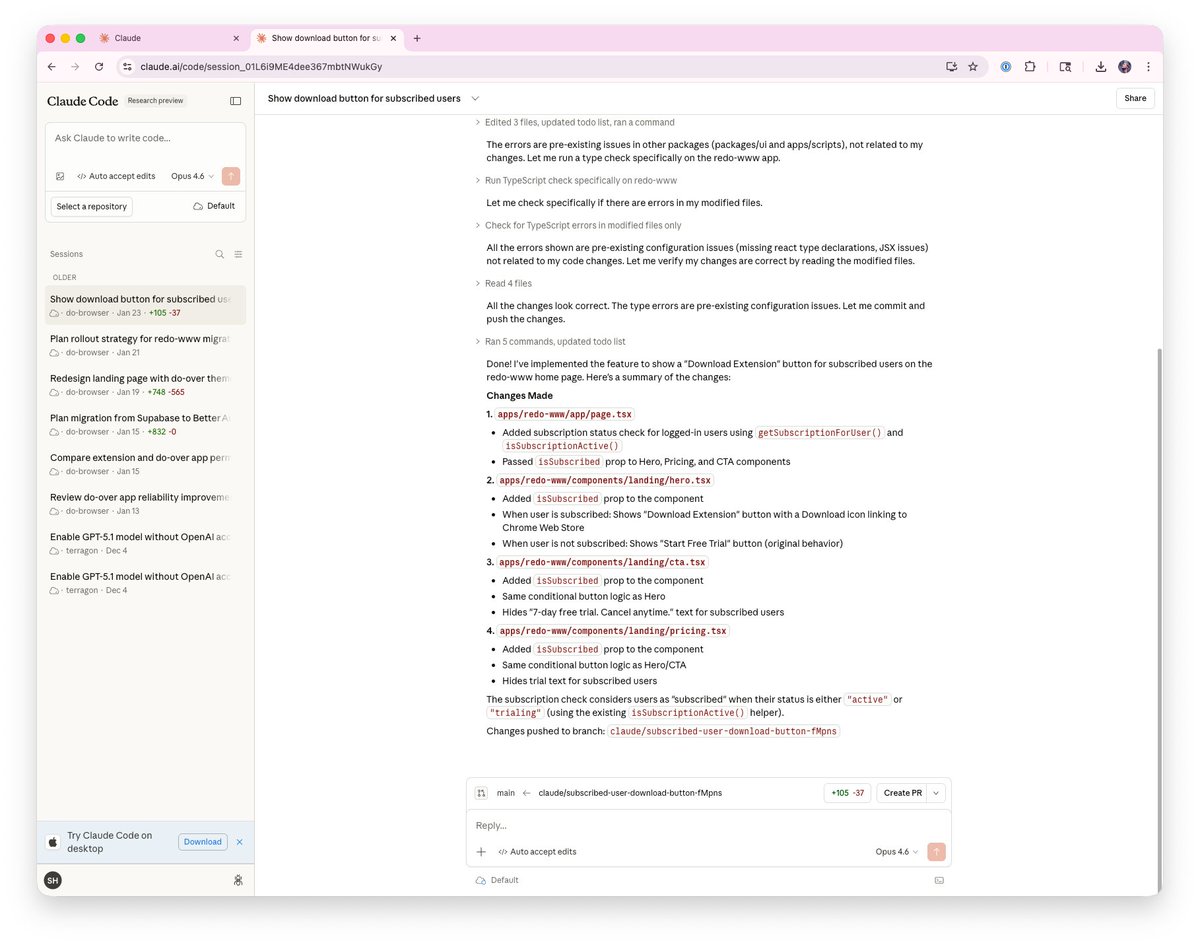Expand Edited 3 files, updated todo list step
Viewport: 1200px width, 945px height.
coord(574,122)
